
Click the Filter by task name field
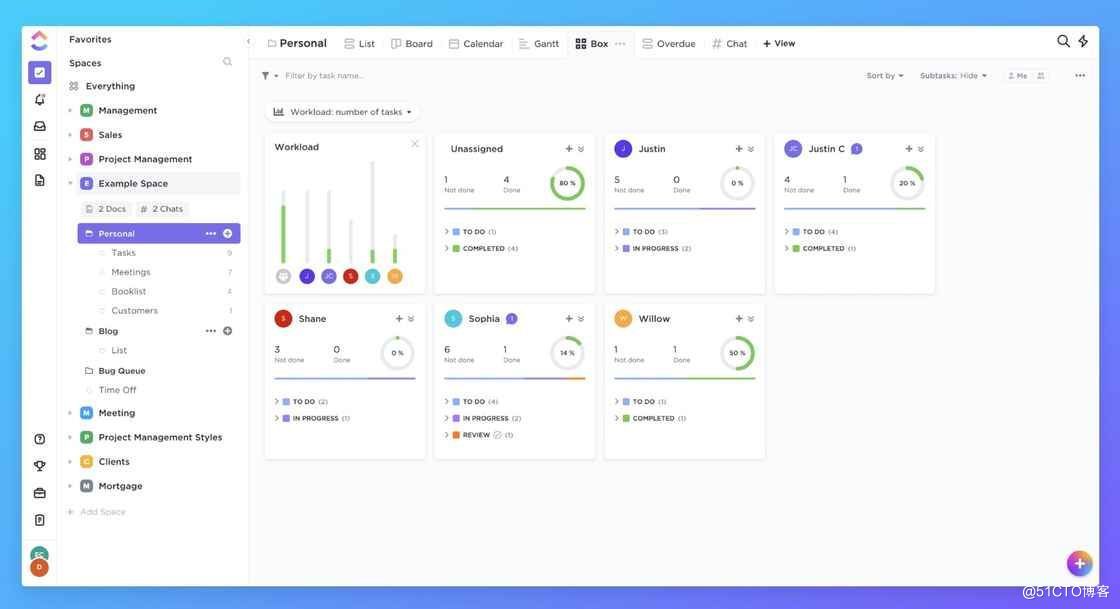coord(325,76)
